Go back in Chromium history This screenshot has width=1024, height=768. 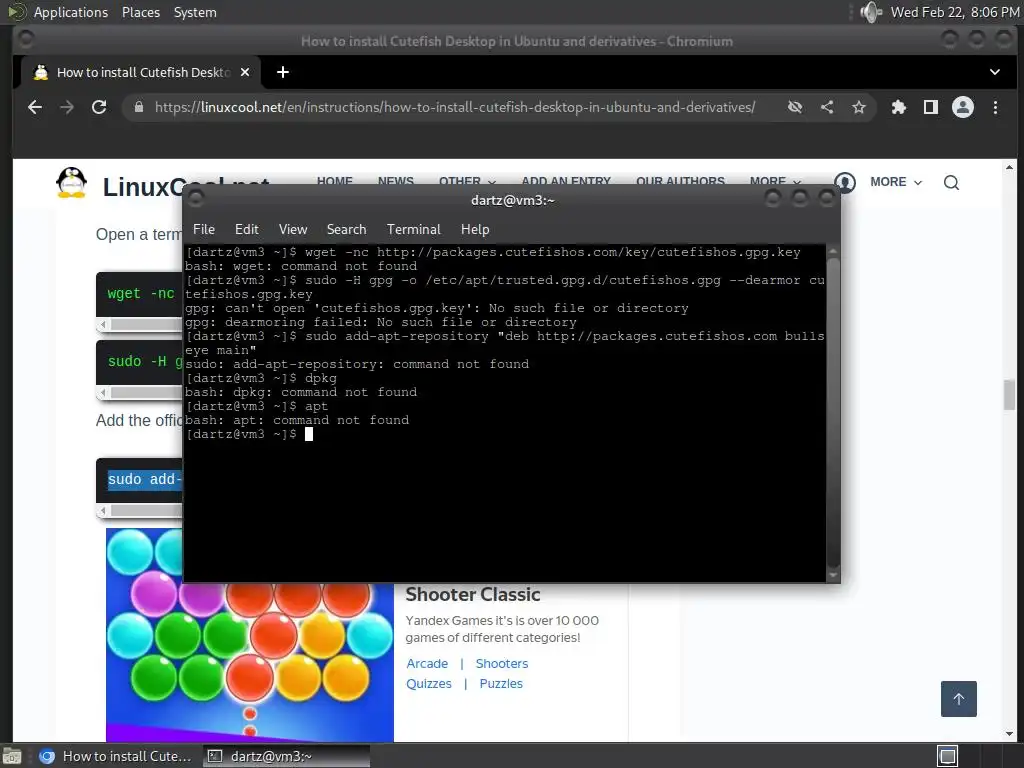[x=35, y=107]
